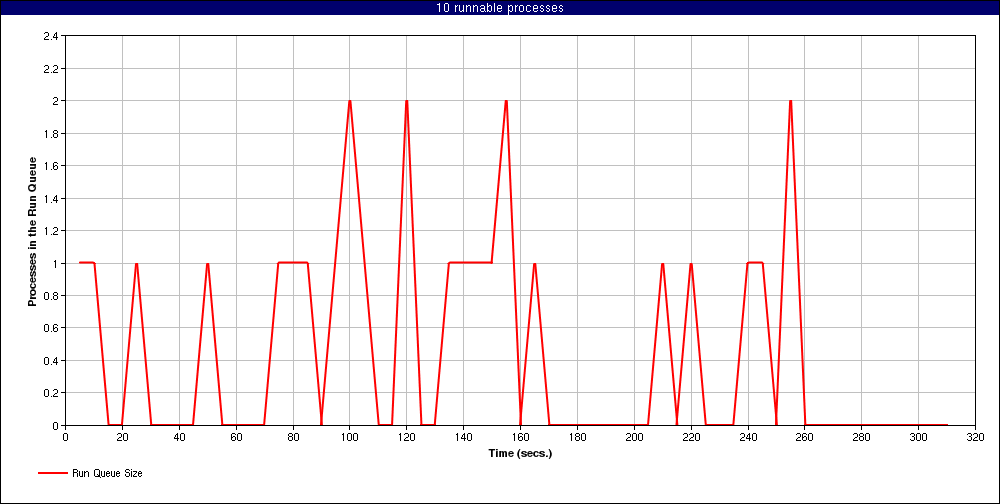
Task: Click the y-axis tick value 2.4
Action: (52, 36)
